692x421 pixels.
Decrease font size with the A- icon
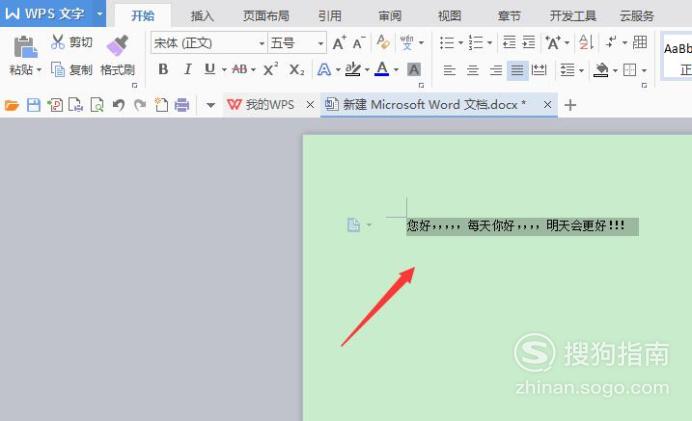(358, 43)
